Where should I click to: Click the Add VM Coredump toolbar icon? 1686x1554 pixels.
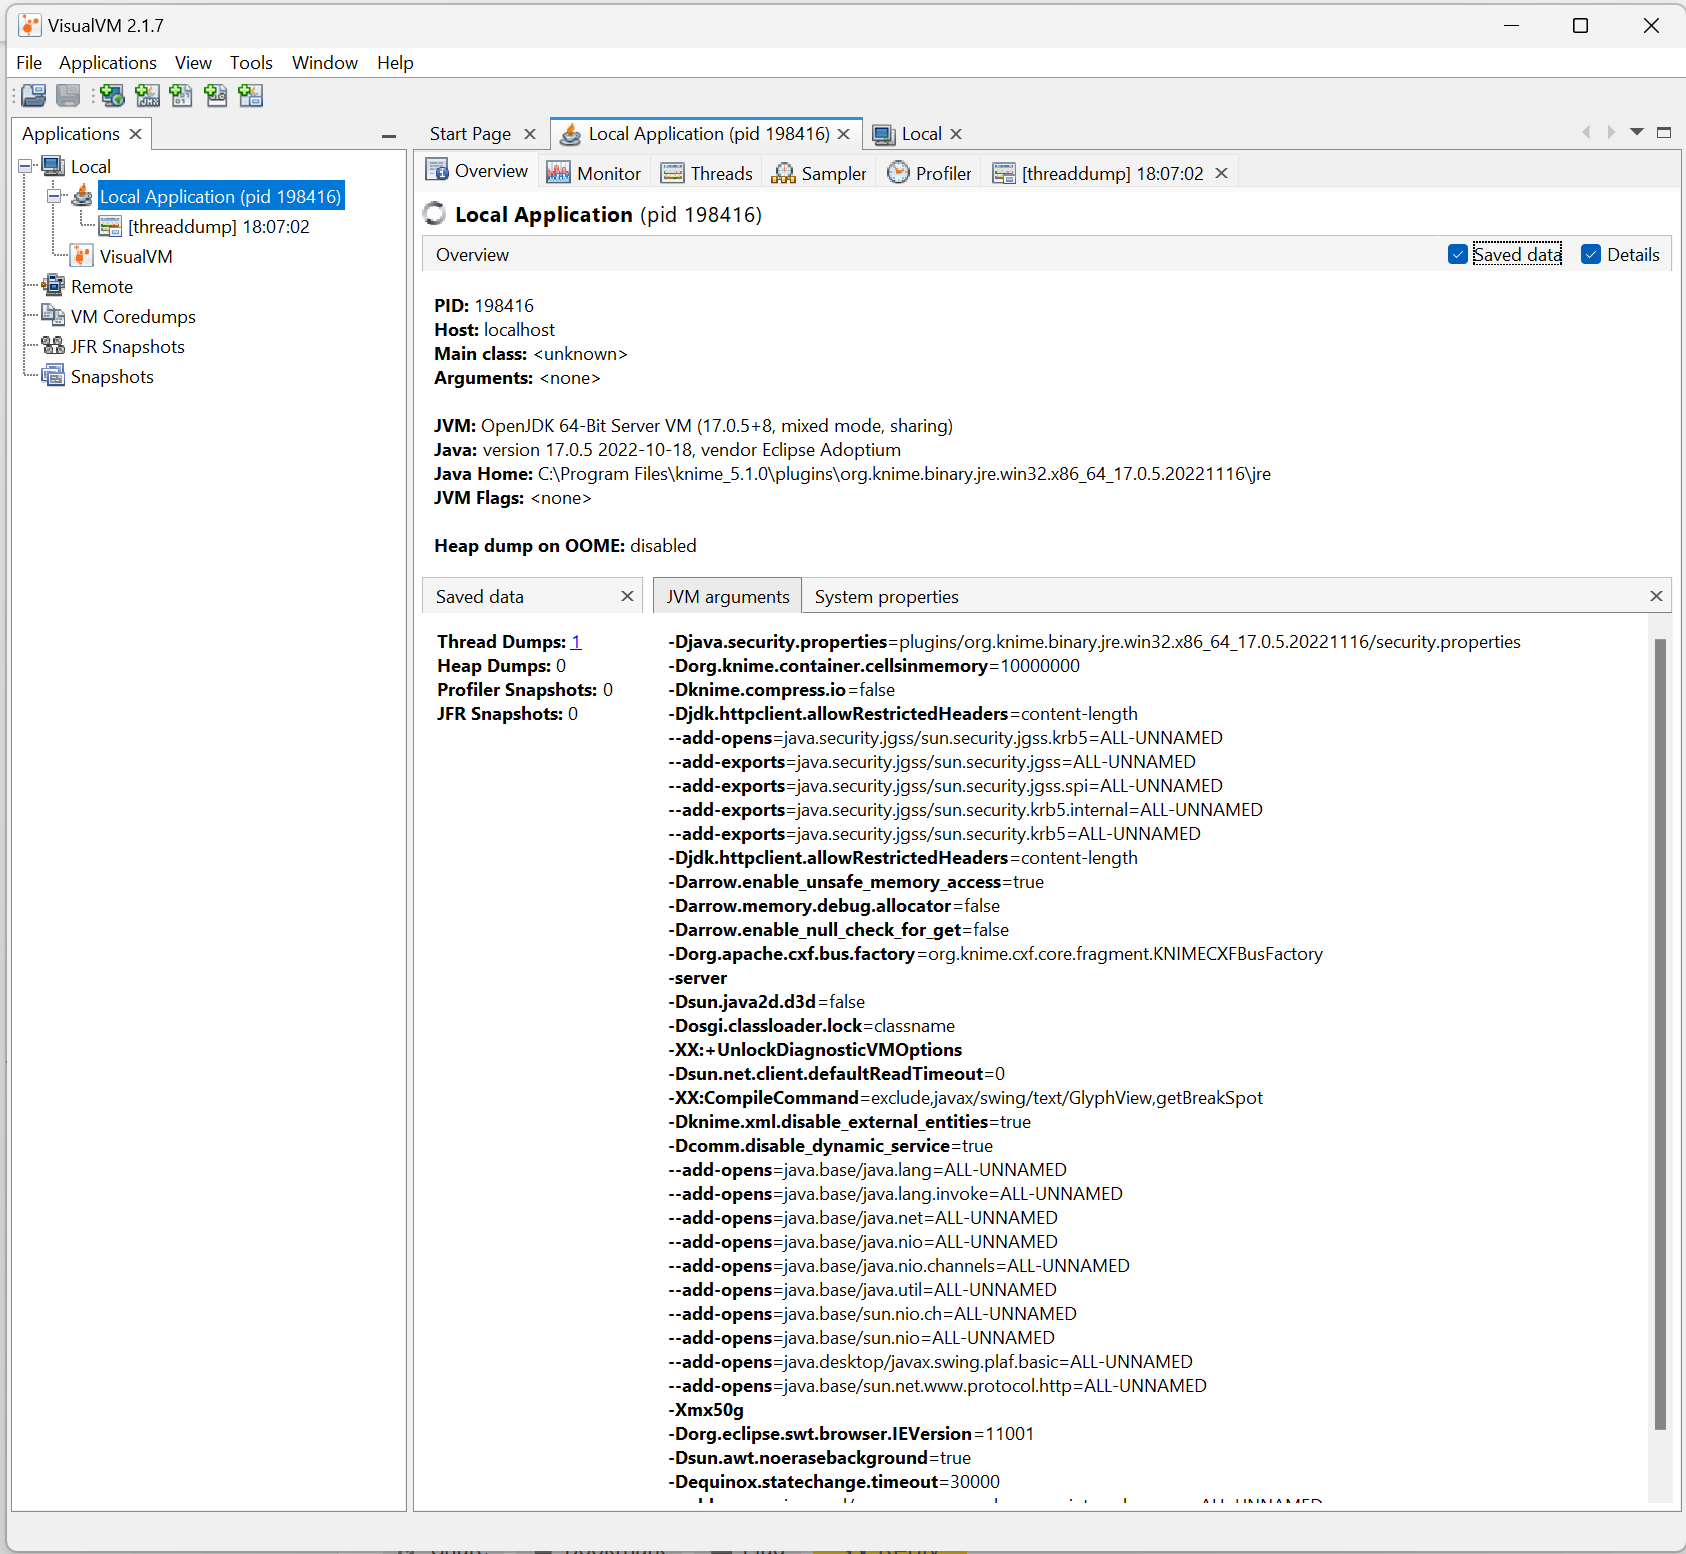[x=181, y=96]
